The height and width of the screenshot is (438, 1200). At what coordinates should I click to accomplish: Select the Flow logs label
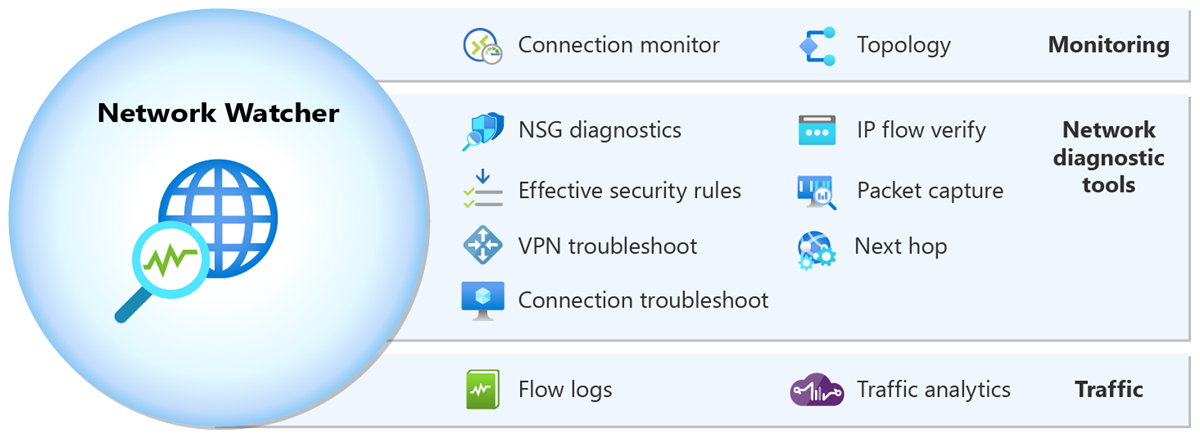click(x=565, y=389)
